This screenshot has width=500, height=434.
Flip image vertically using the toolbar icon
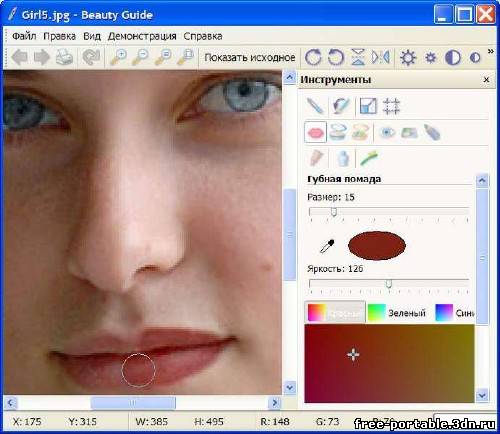(358, 57)
